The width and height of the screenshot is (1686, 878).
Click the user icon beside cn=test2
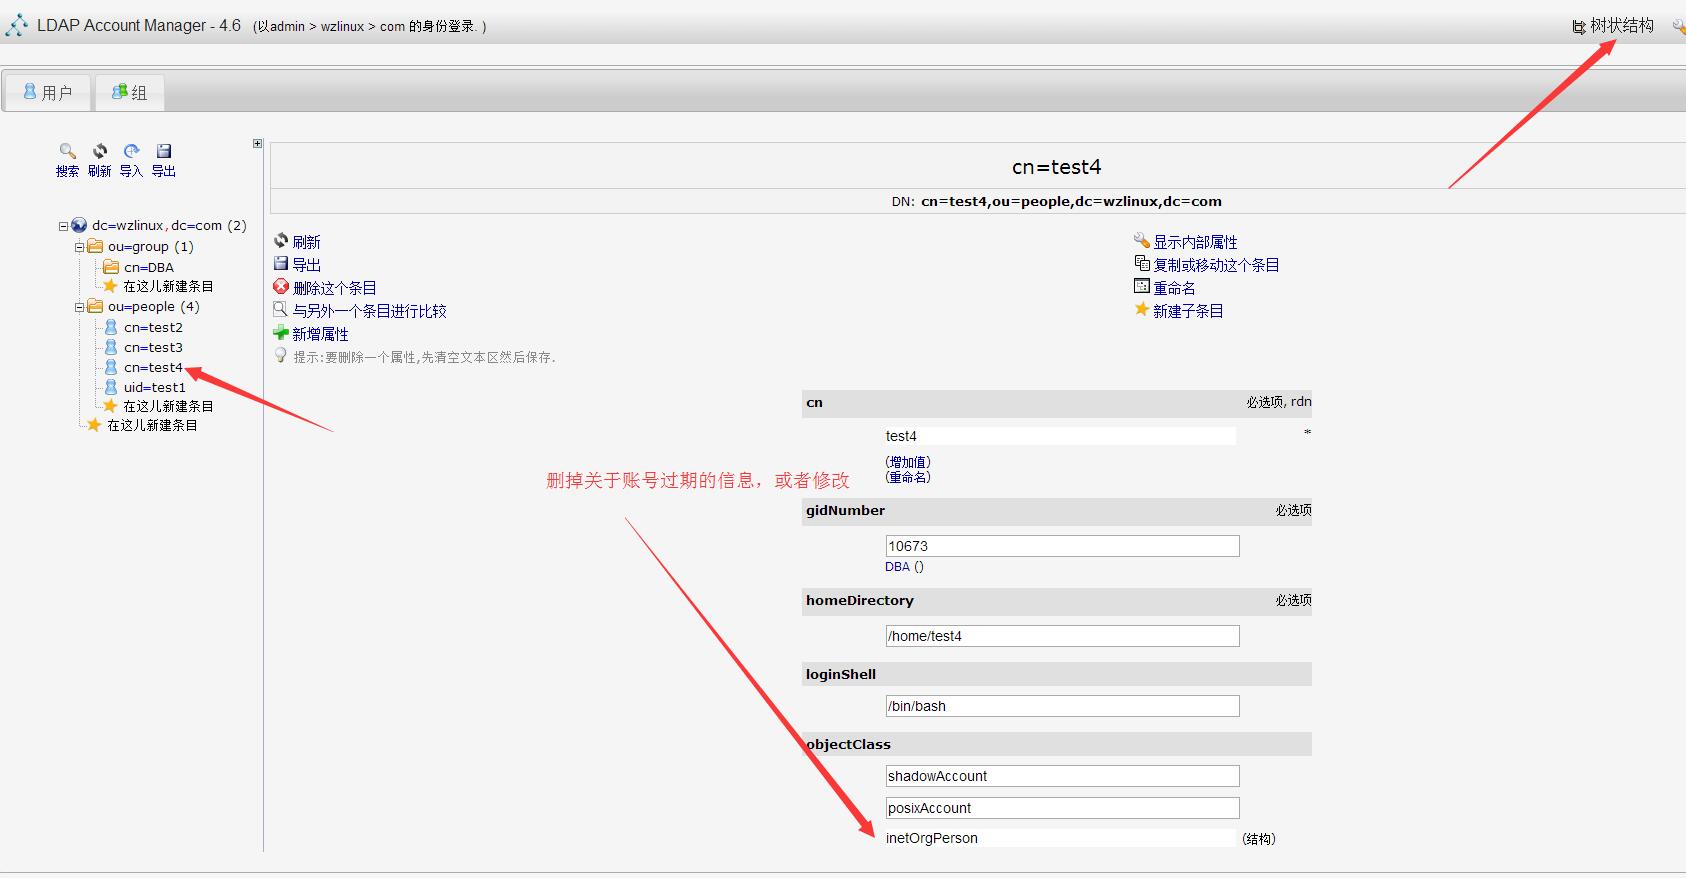point(111,327)
